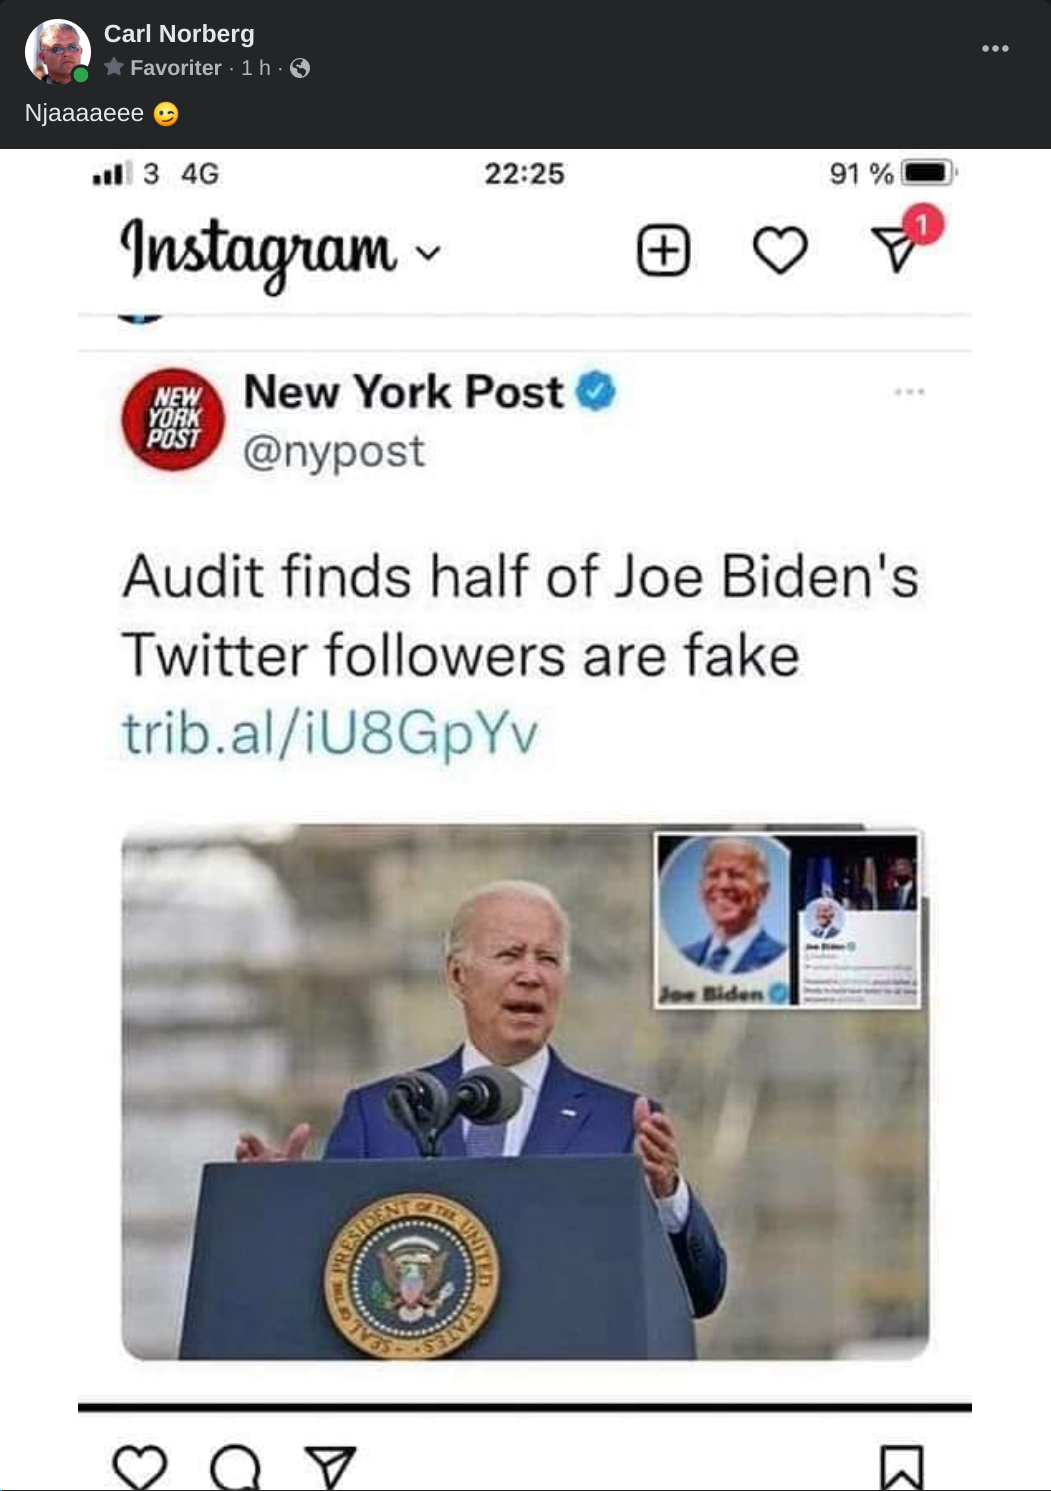
Task: Tap the Instagram new post plus icon
Action: click(663, 250)
